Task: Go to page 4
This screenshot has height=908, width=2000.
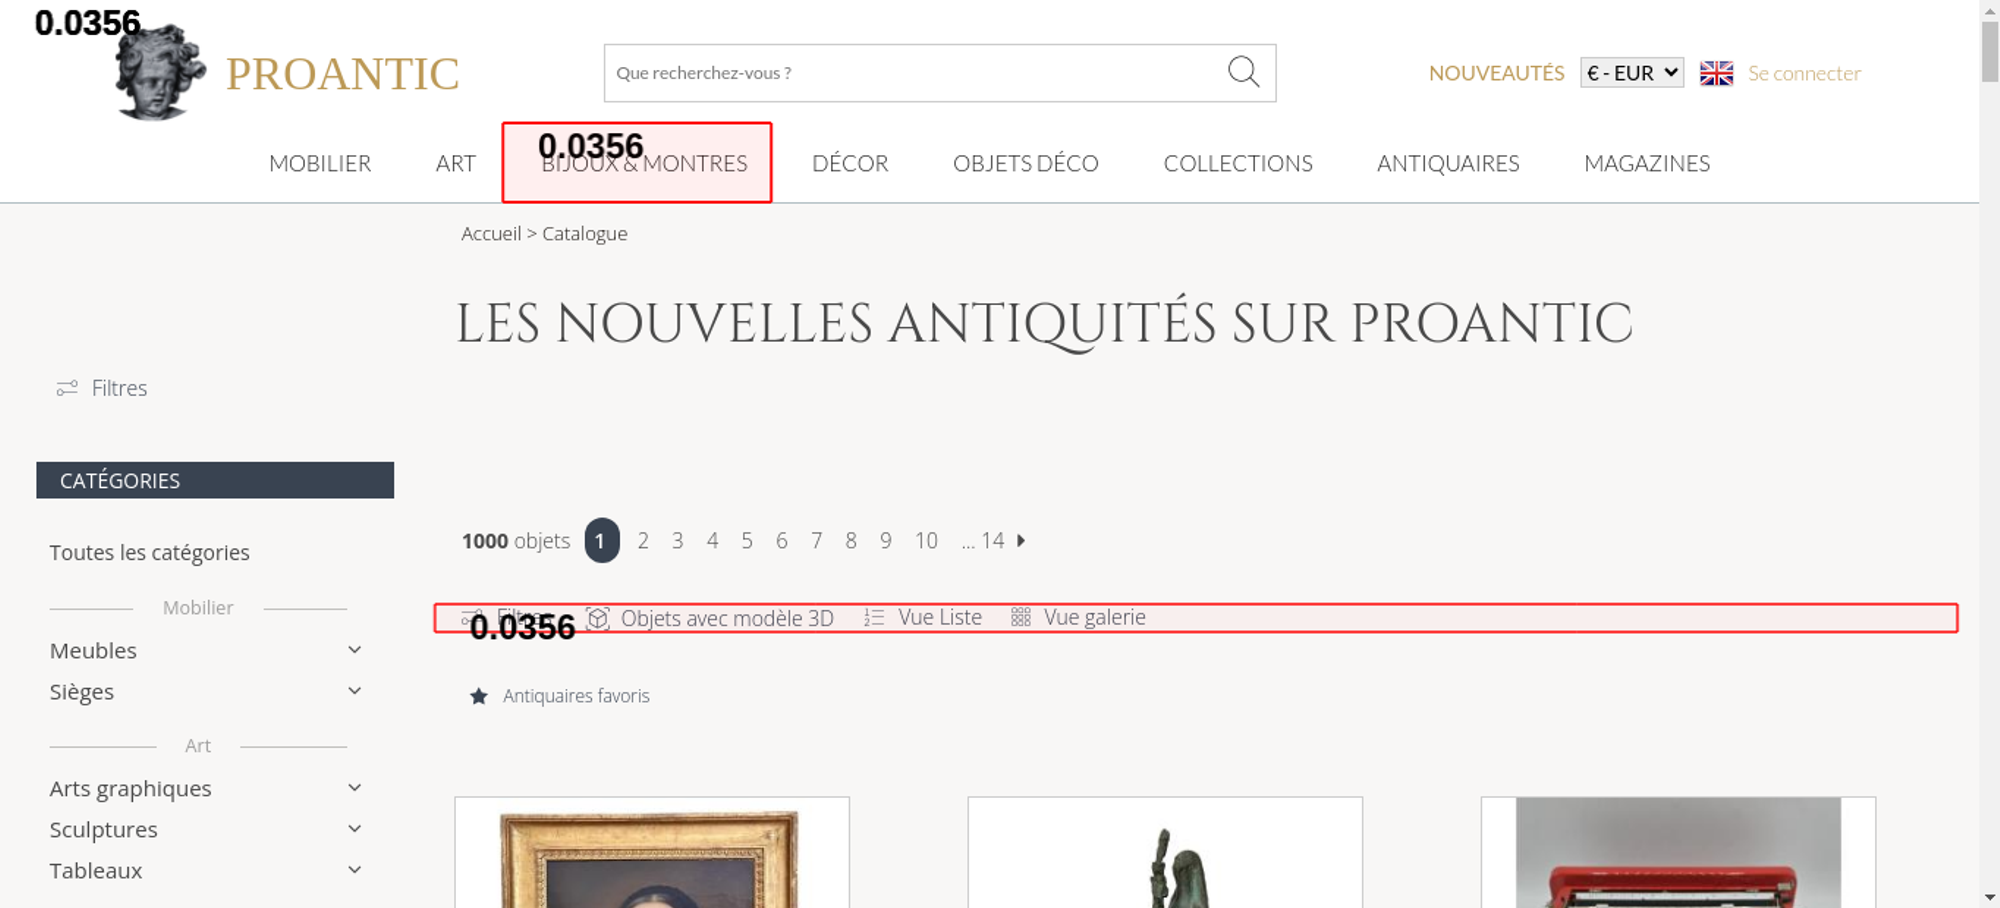Action: (712, 541)
